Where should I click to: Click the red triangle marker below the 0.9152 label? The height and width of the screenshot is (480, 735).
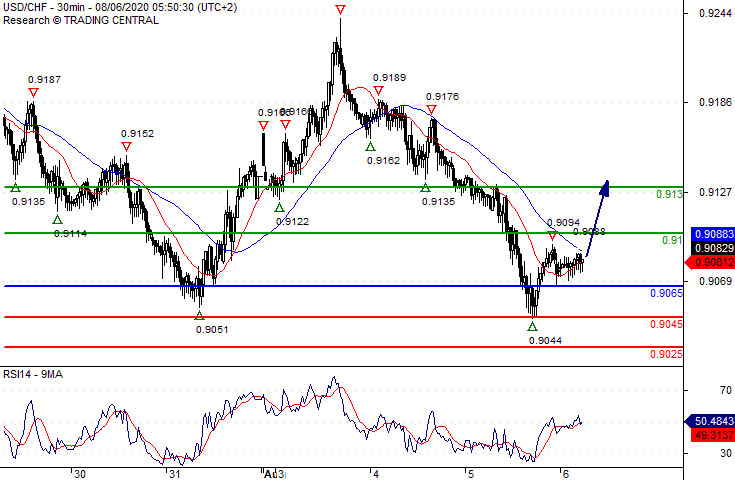click(126, 147)
